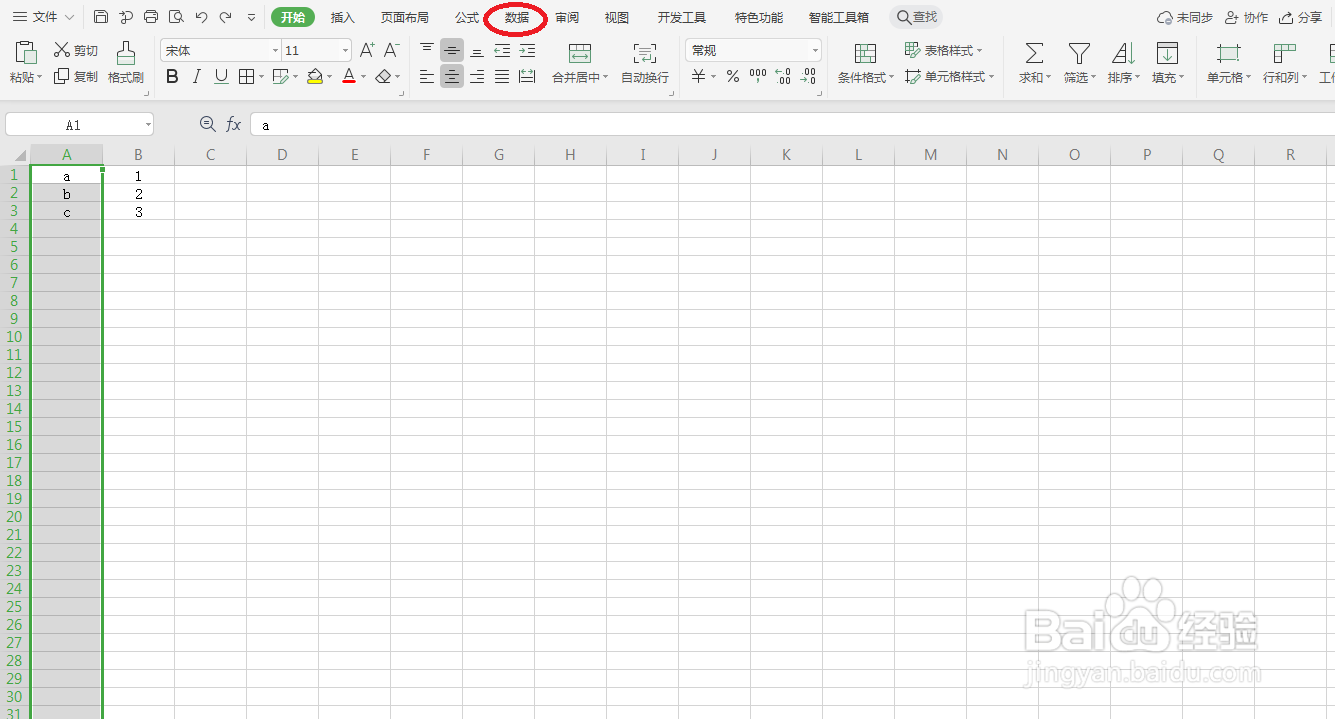The width and height of the screenshot is (1335, 719).
Task: Open the font color dropdown arrow
Action: point(363,77)
